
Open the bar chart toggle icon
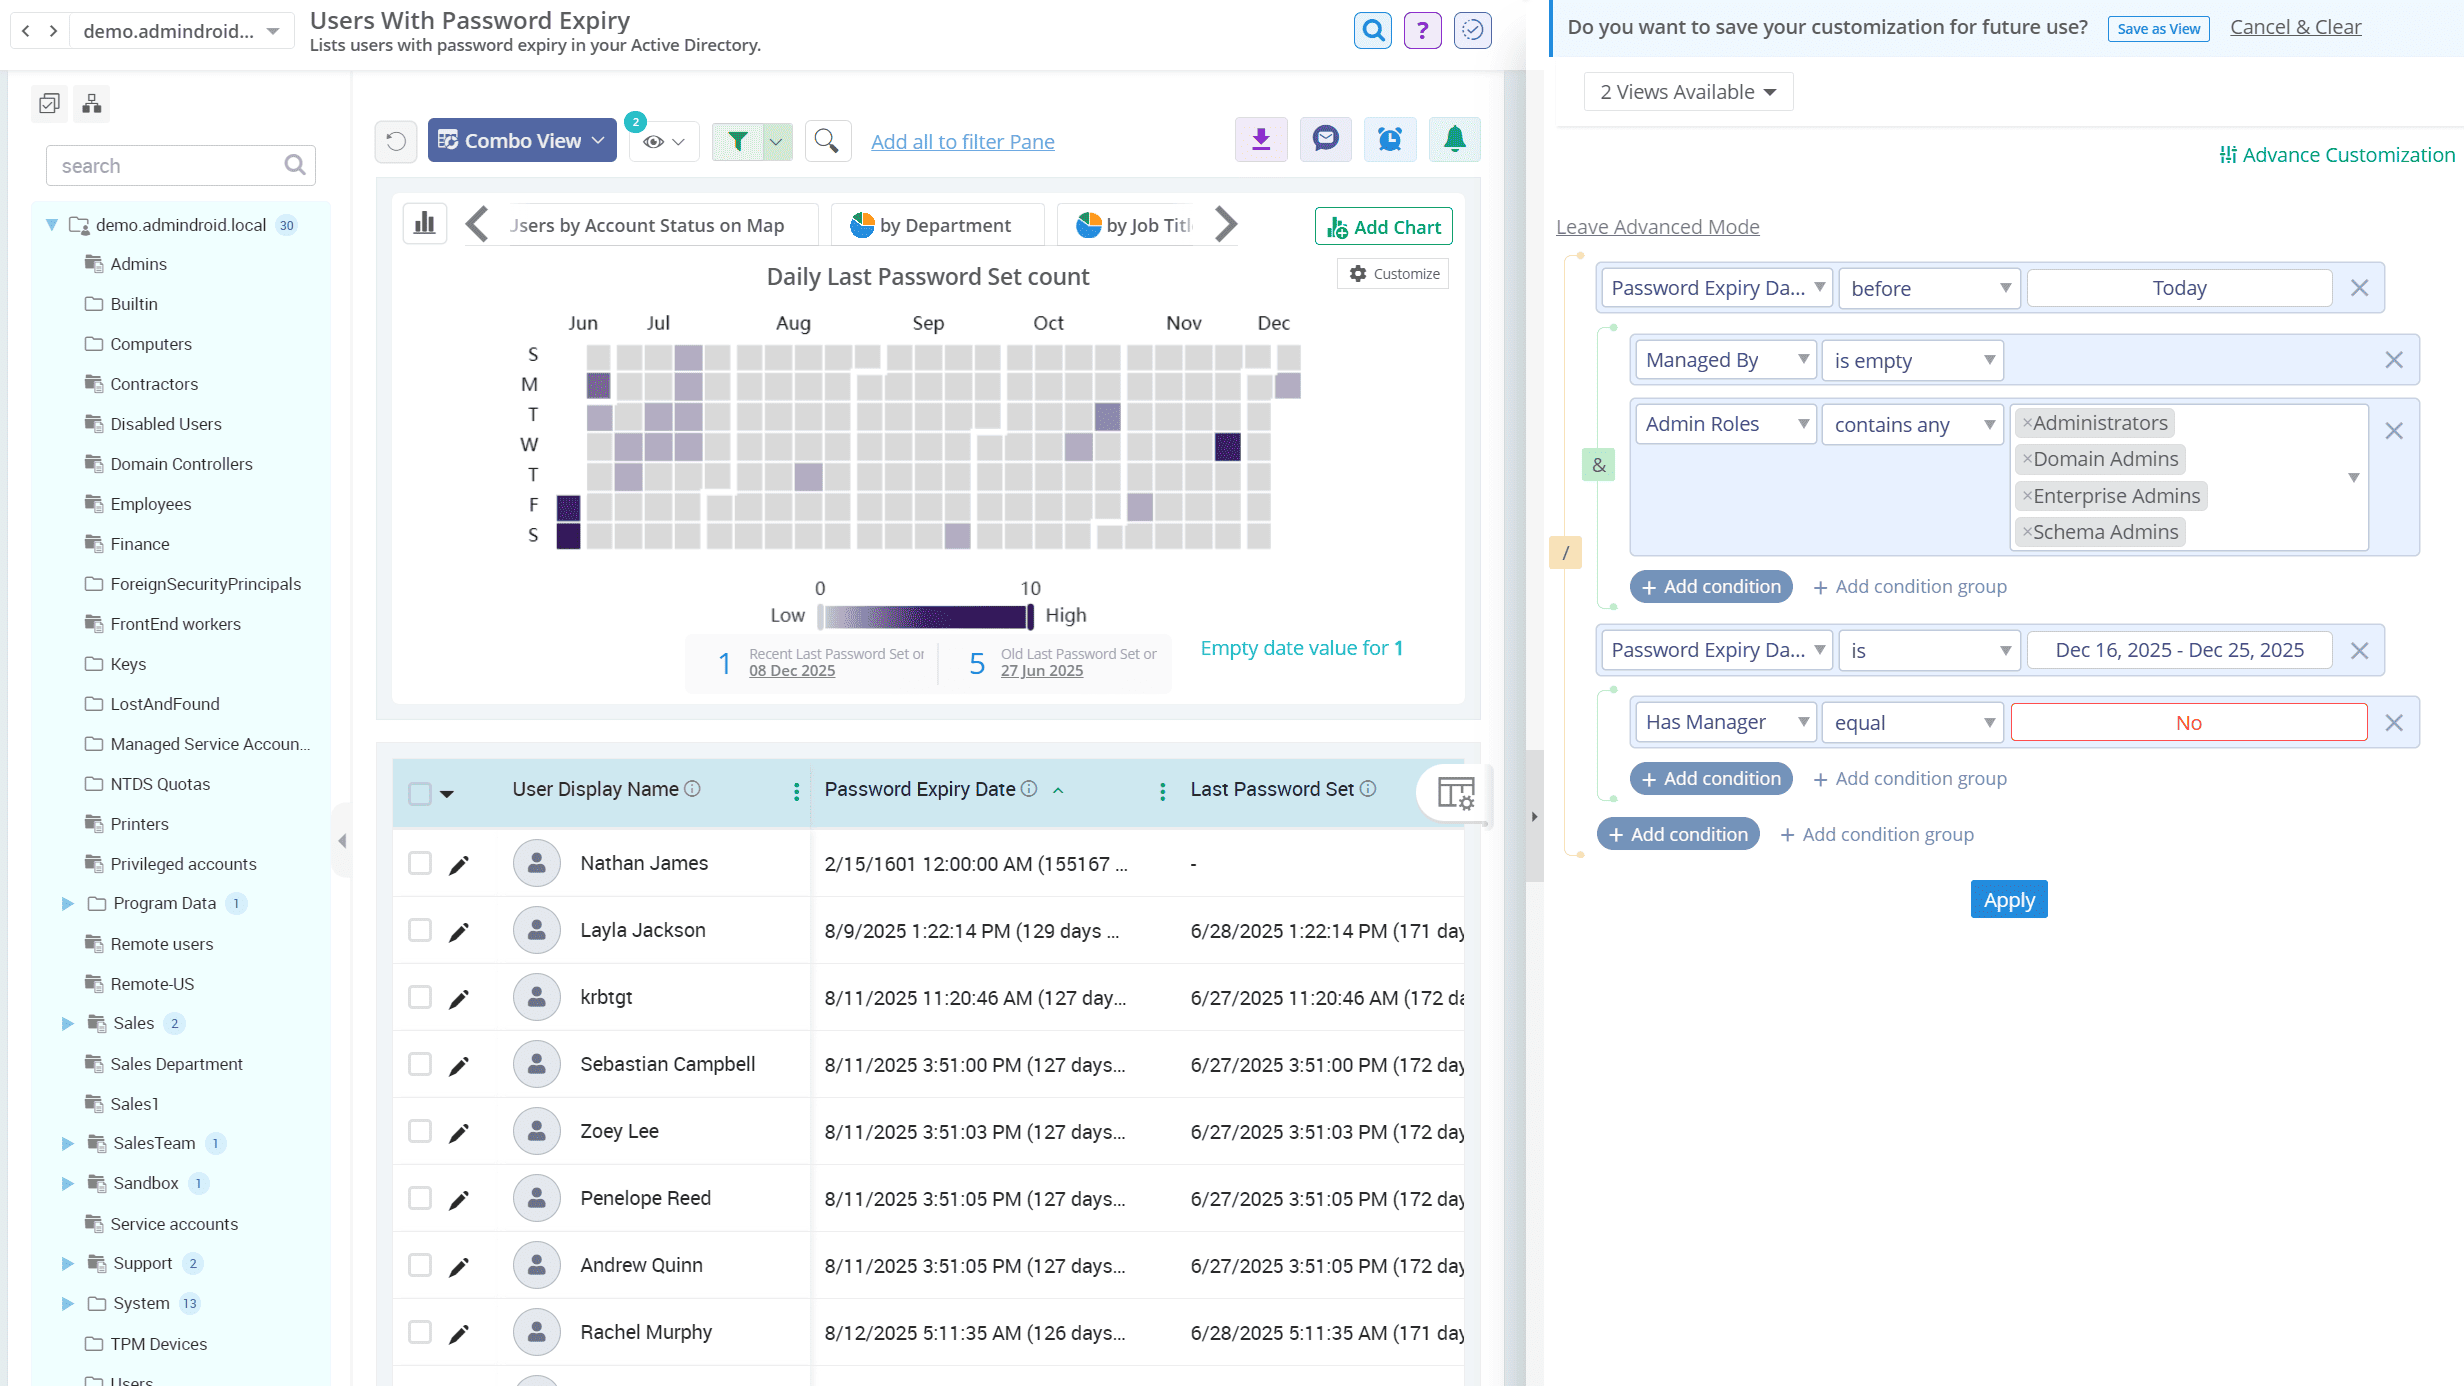(425, 223)
